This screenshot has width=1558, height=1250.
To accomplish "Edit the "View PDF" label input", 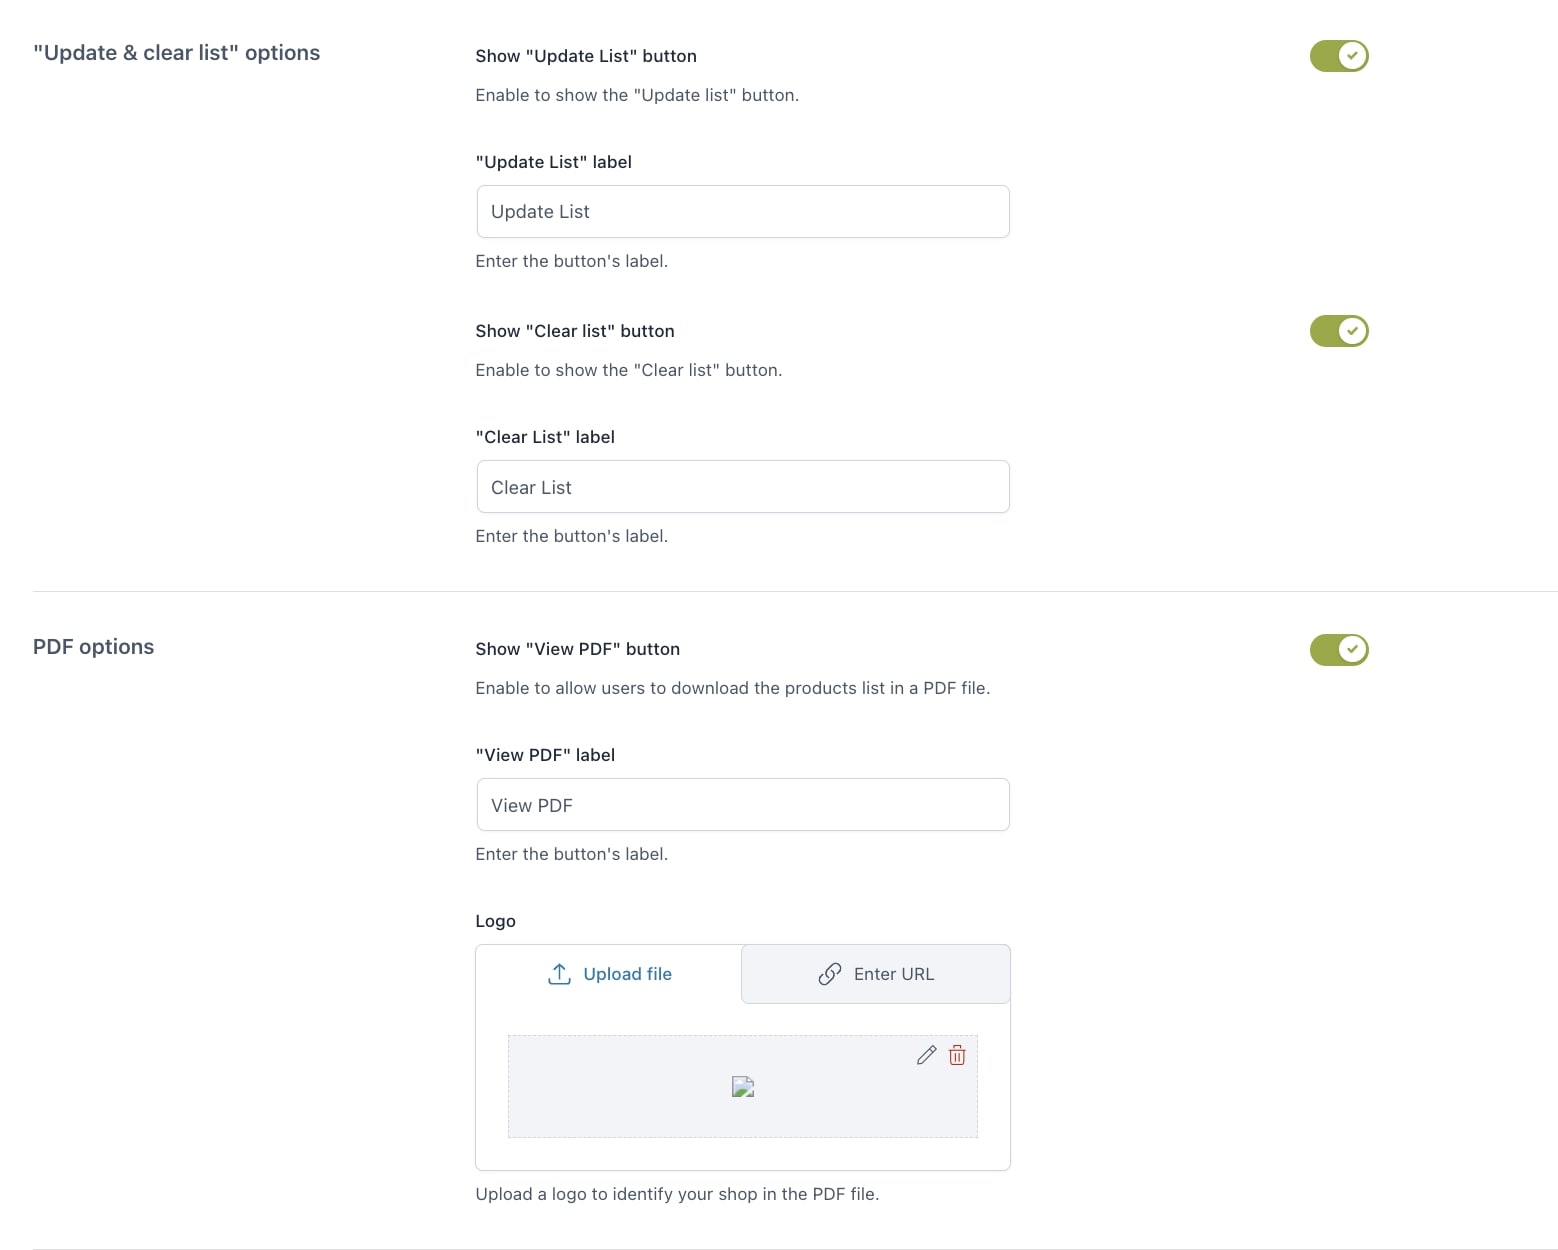I will pos(742,805).
